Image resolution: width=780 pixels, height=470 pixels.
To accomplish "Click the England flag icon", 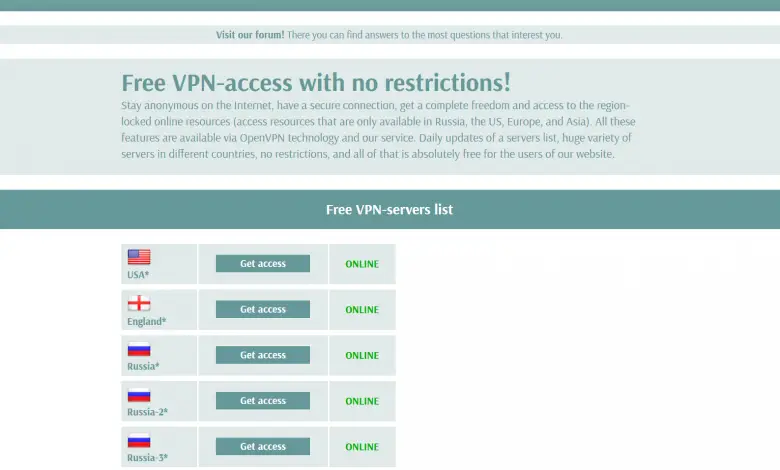I will tap(139, 303).
